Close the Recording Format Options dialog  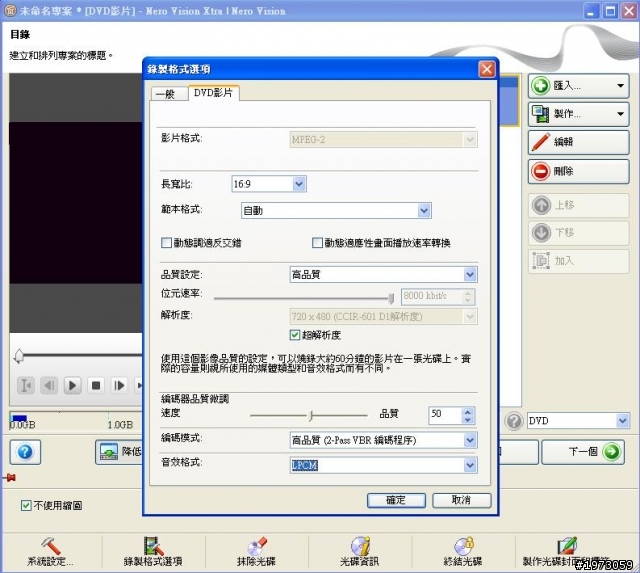coord(487,69)
